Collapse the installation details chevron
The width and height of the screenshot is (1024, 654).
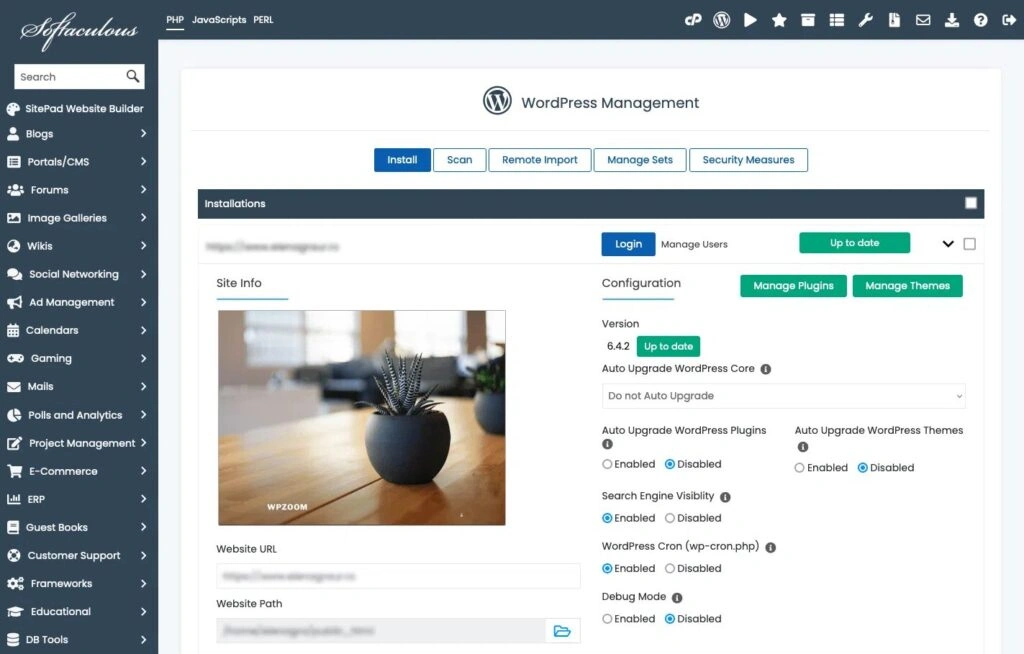(948, 243)
